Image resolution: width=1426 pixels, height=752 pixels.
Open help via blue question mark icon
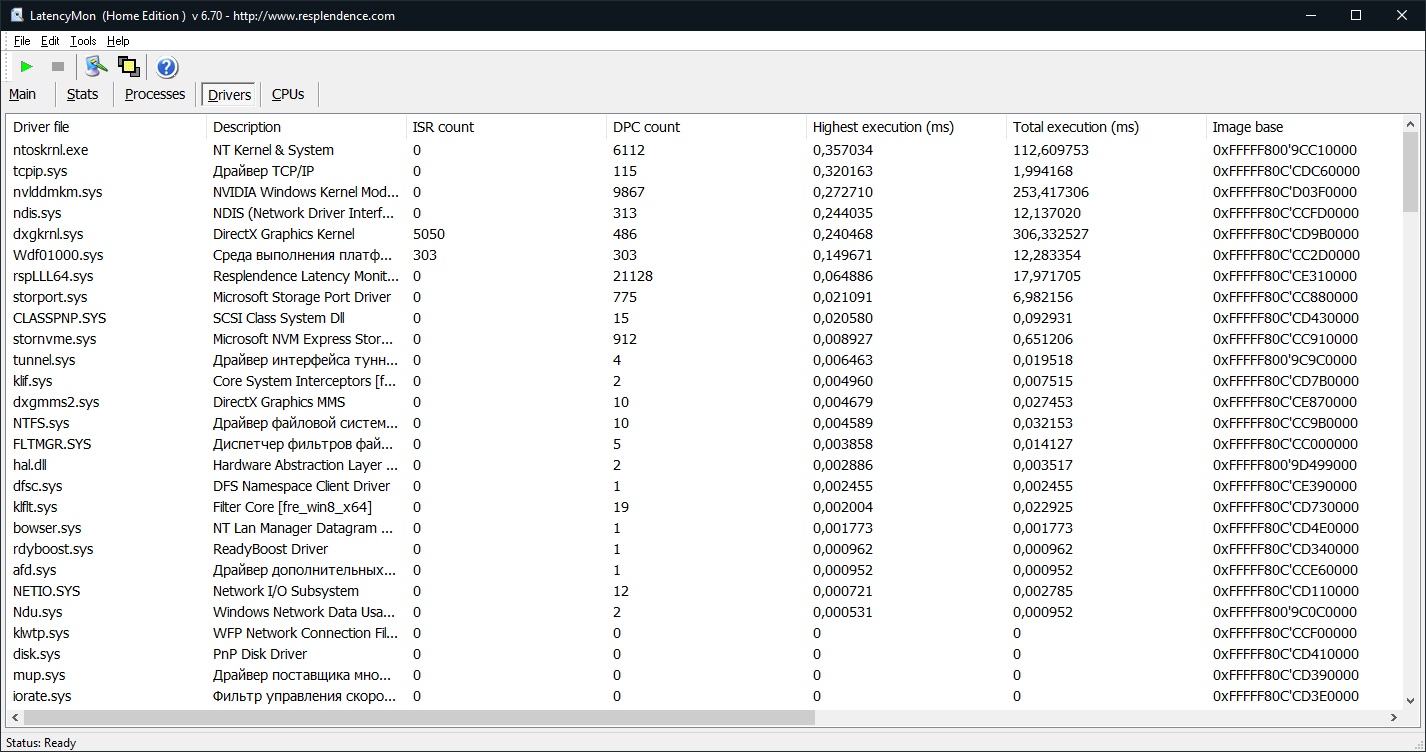(167, 67)
